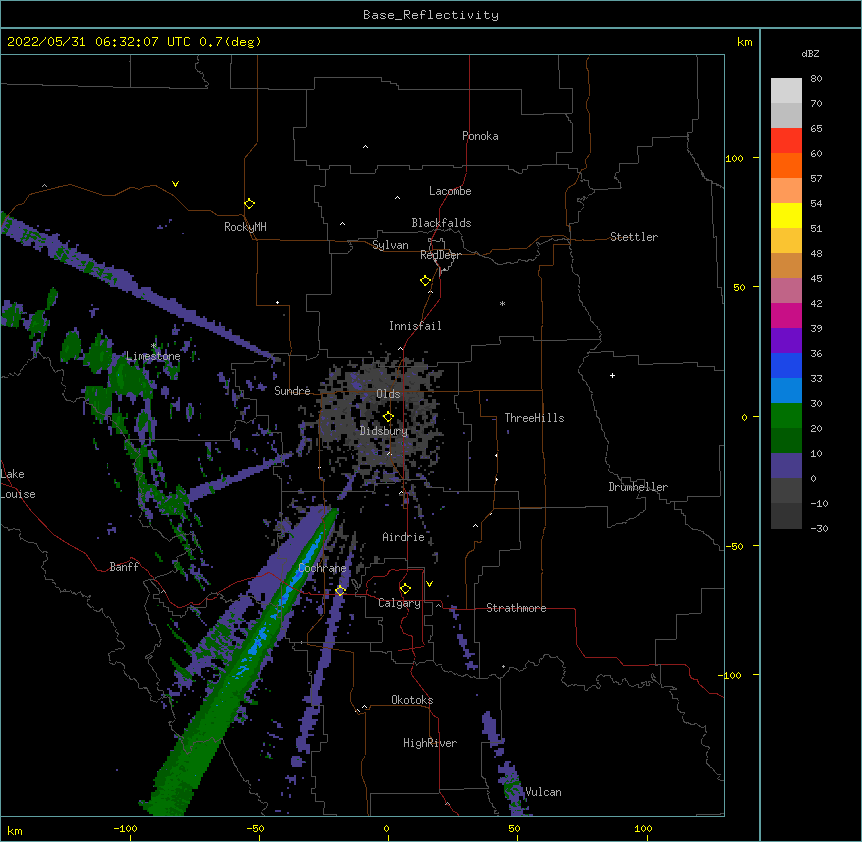This screenshot has width=862, height=842.
Task: Select the orange 57-60 dBZ legend swatch
Action: tap(786, 165)
